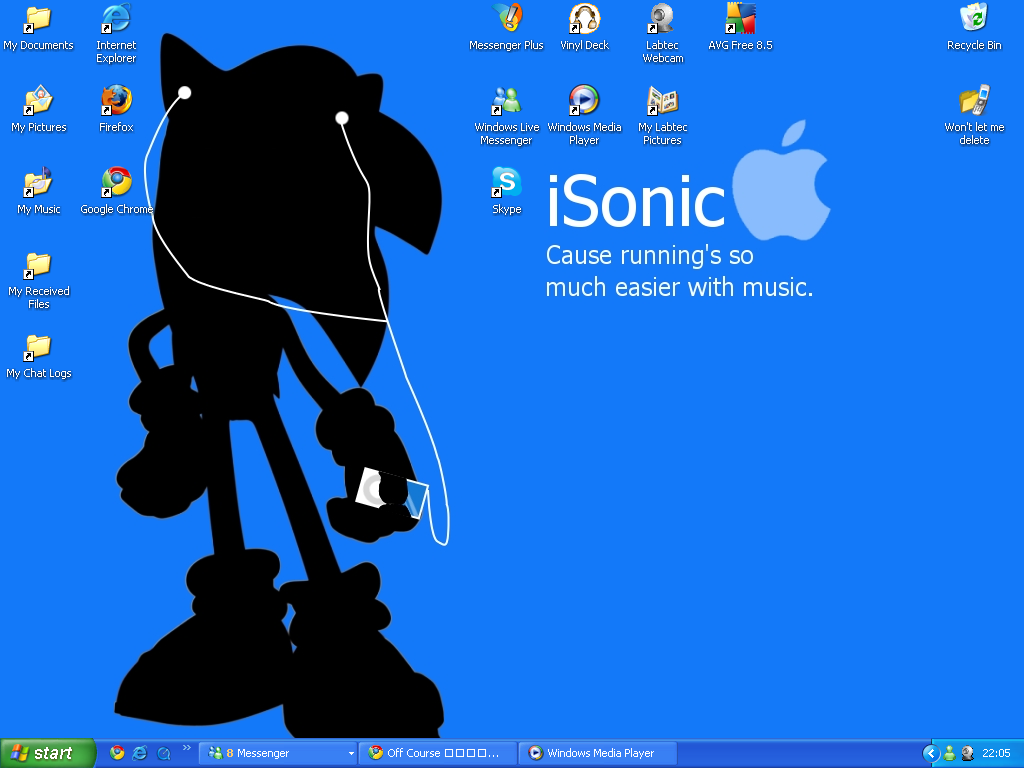Click the Messenger Plus desktop shortcut
The image size is (1024, 768).
pos(506,28)
